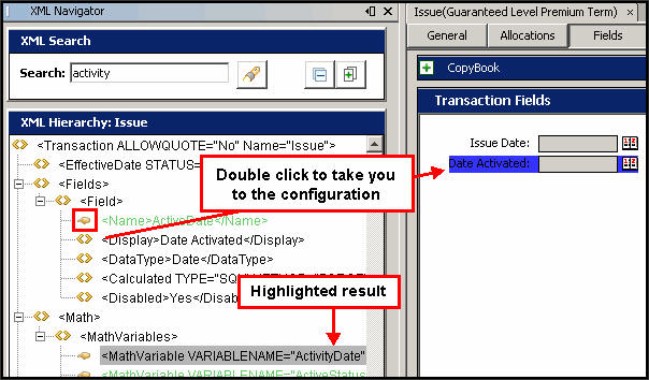The image size is (649, 380).
Task: Collapse the MathVariables node expander
Action: [40, 337]
